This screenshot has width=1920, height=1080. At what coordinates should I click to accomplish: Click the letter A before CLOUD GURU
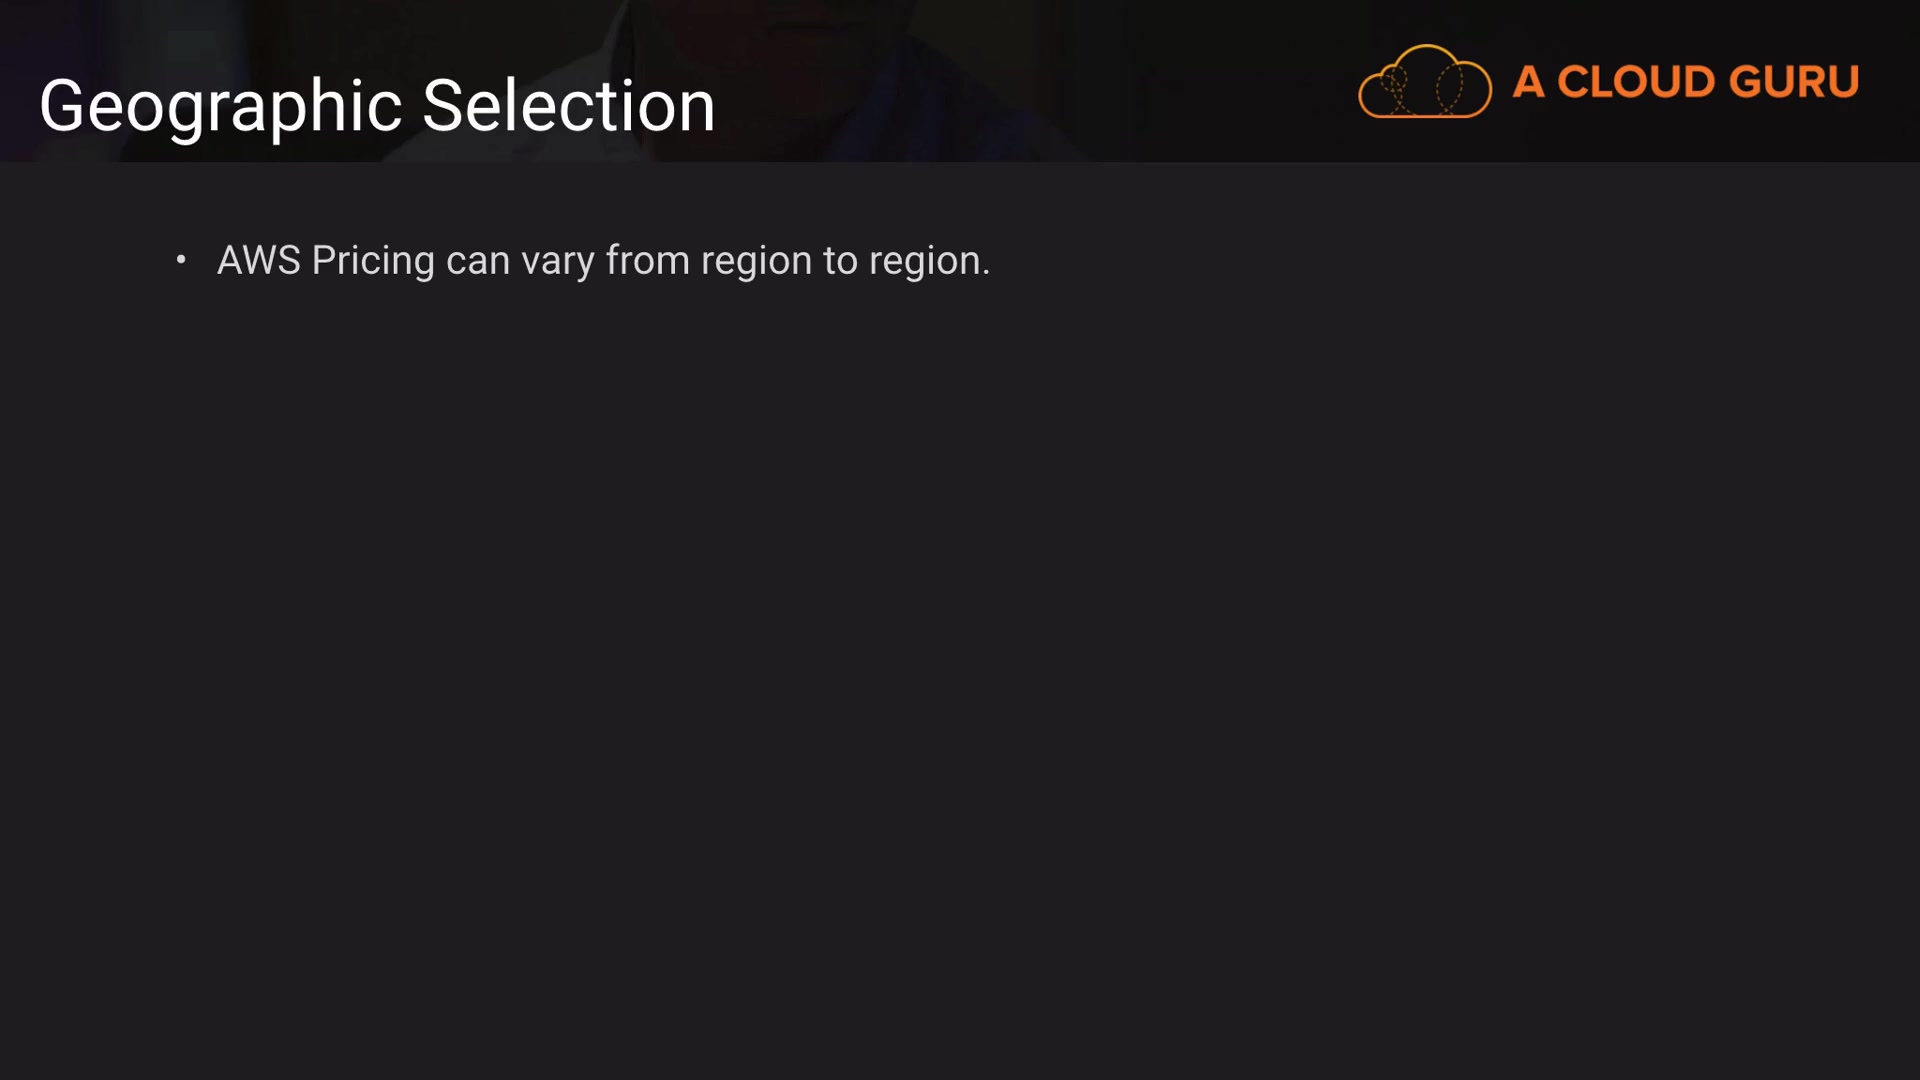point(1527,82)
